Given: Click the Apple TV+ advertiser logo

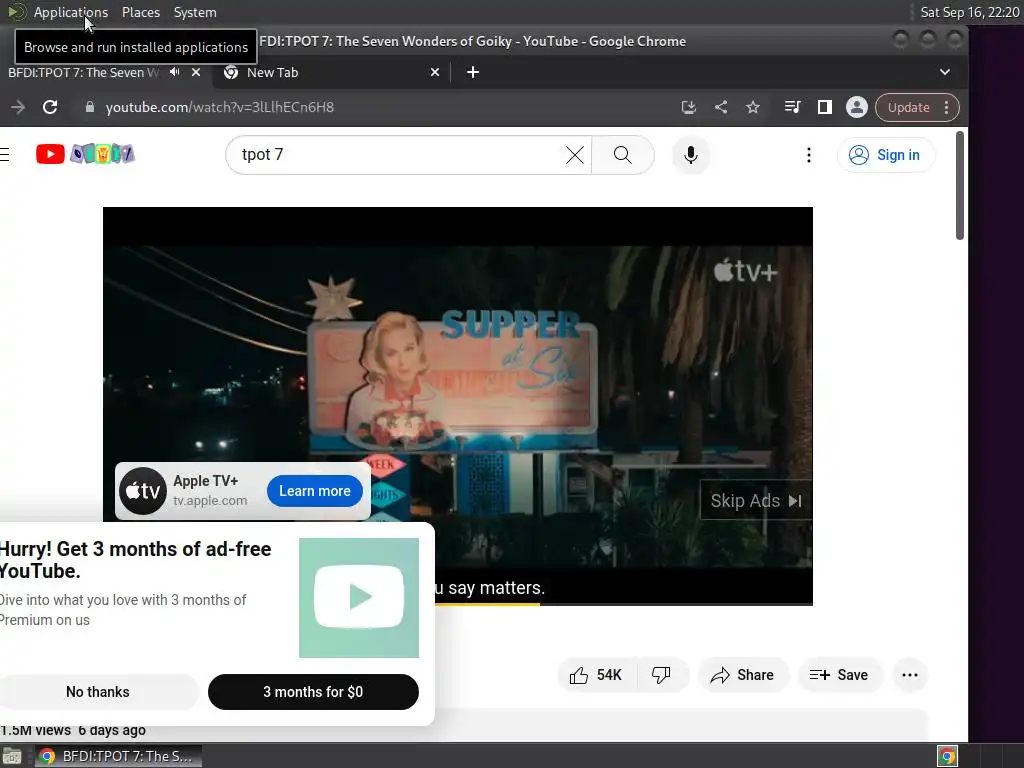Looking at the screenshot, I should pyautogui.click(x=143, y=491).
